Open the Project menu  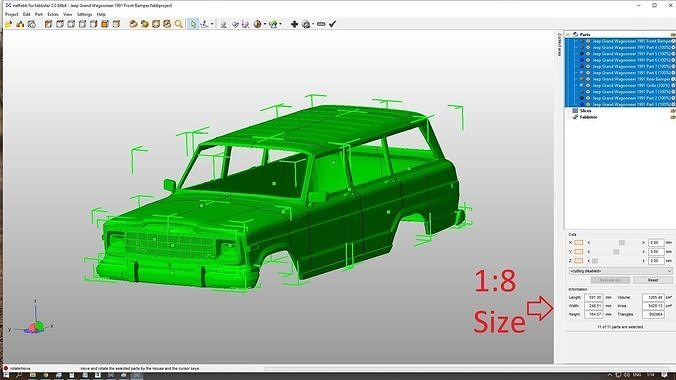[x=11, y=14]
